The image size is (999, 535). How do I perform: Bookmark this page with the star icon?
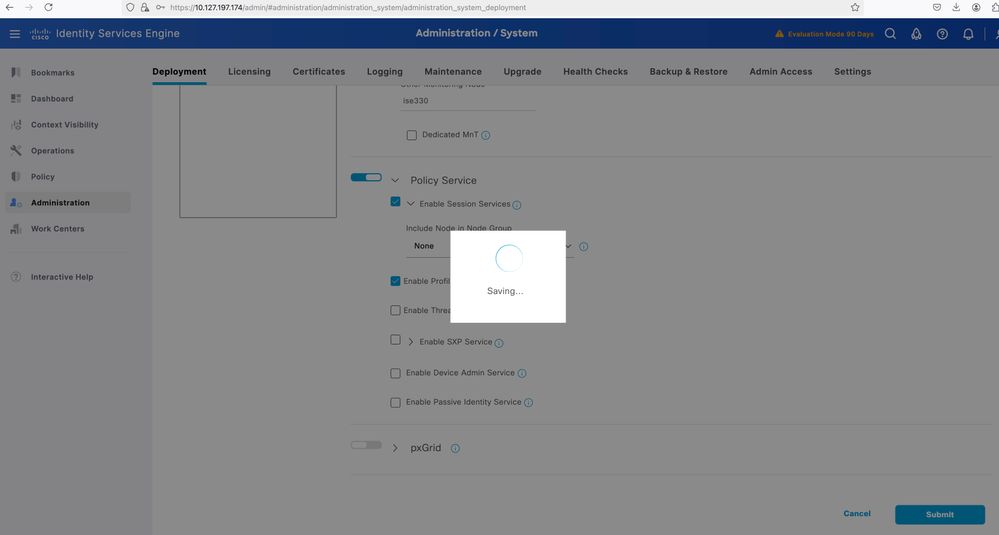(855, 8)
